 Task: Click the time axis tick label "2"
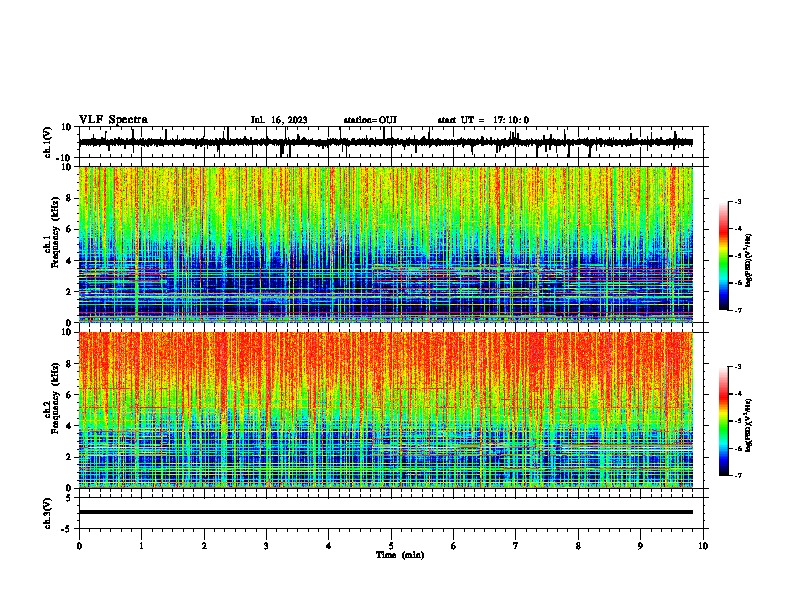[204, 546]
